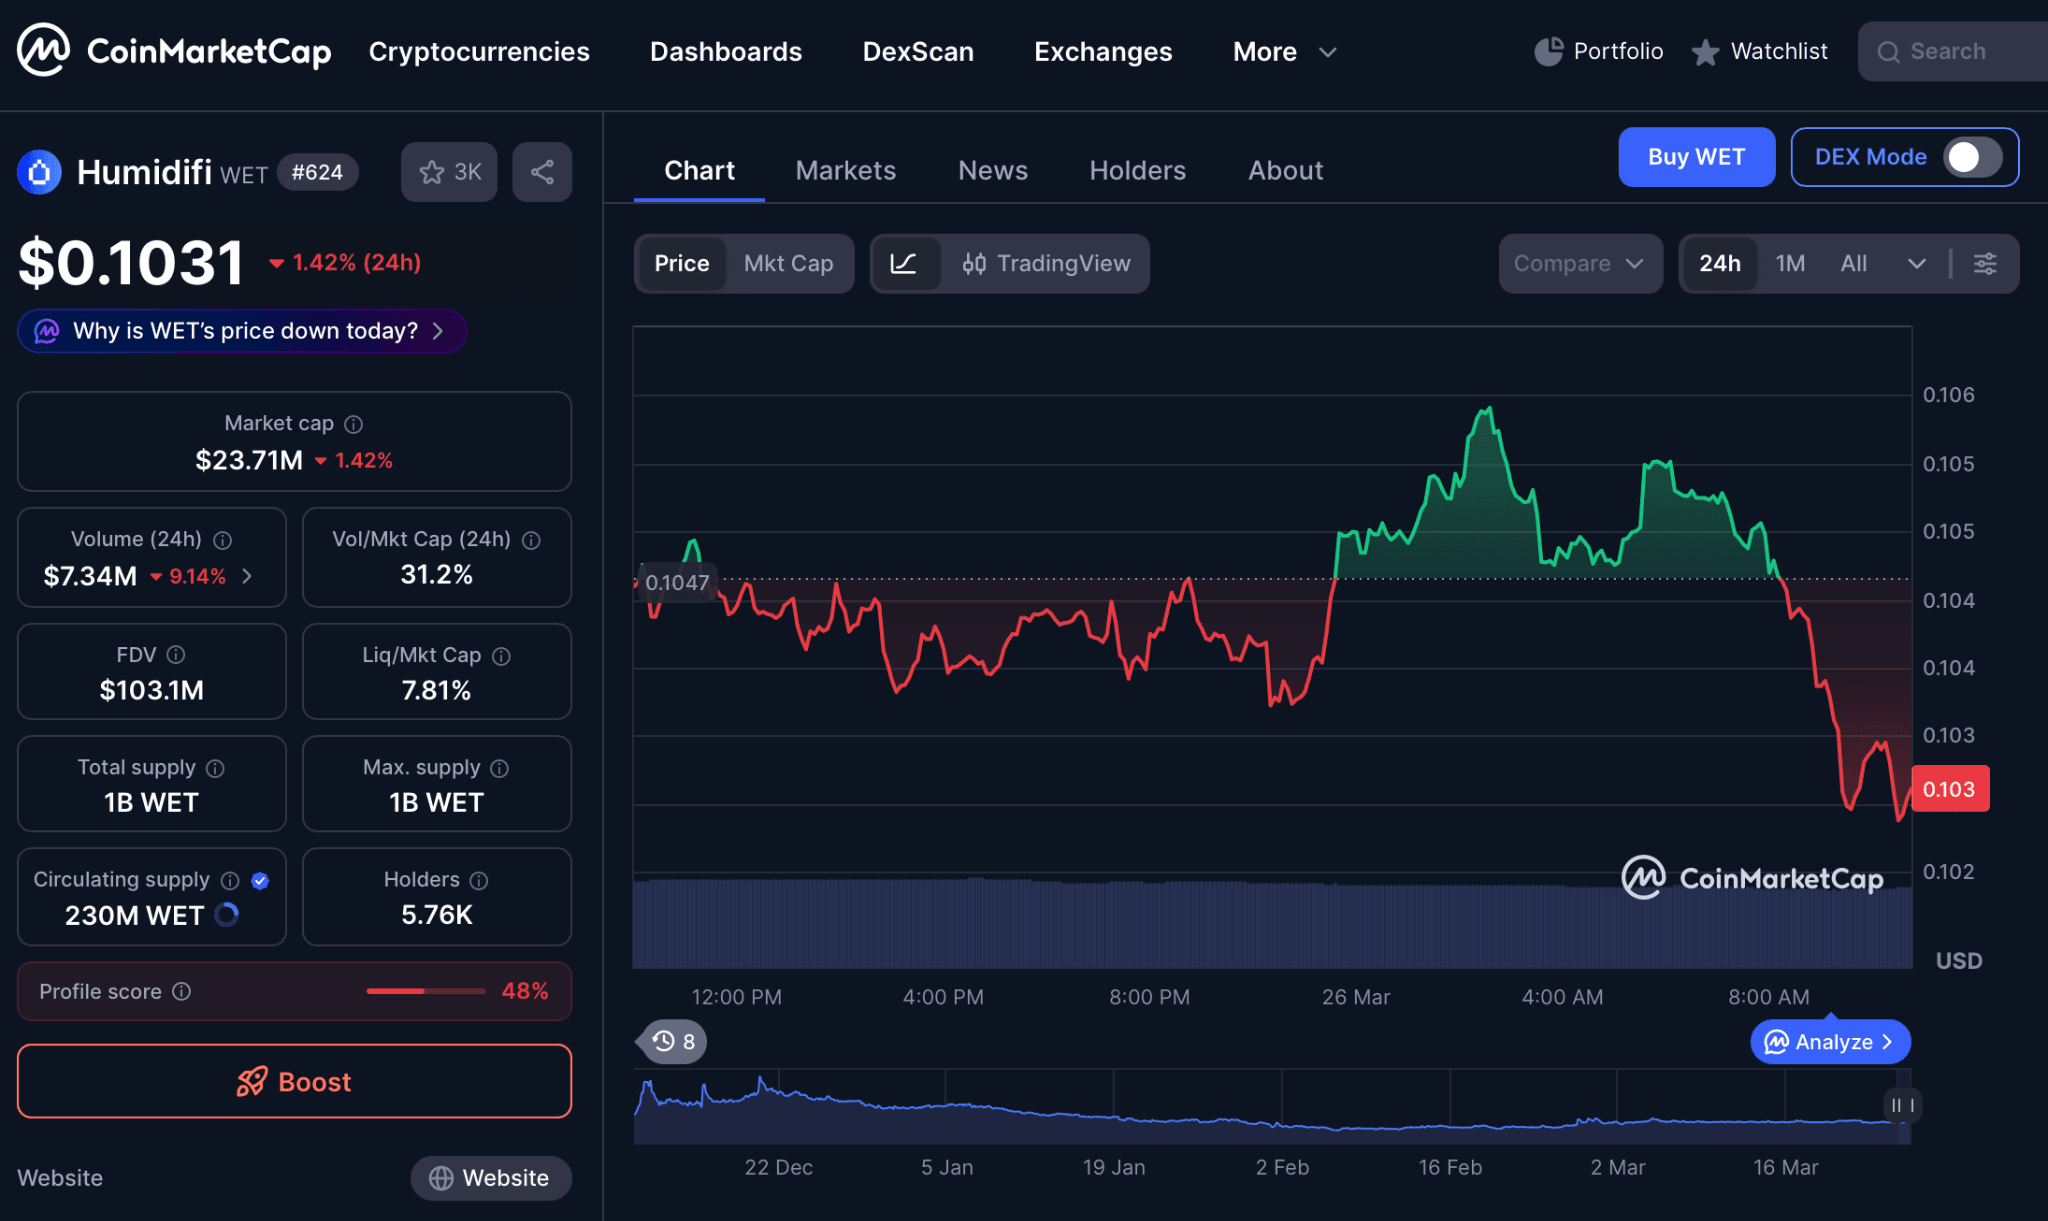The height and width of the screenshot is (1221, 2048).
Task: Click the Boost button
Action: [x=294, y=1081]
